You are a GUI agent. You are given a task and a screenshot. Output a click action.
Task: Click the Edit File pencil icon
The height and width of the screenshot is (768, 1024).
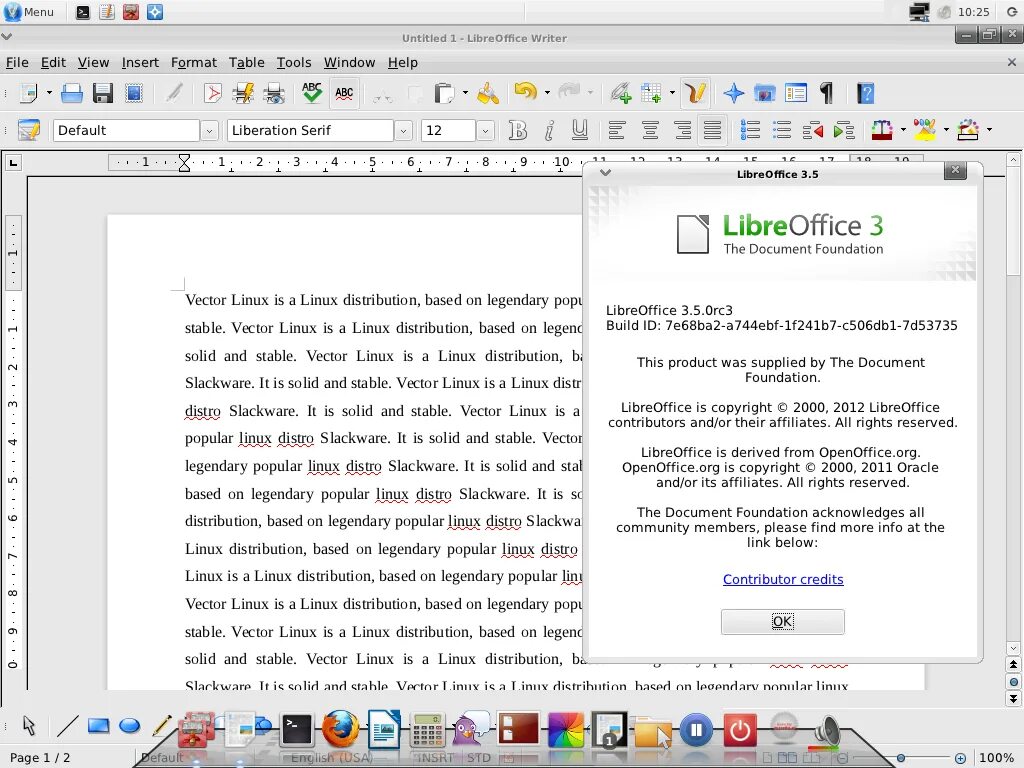174,93
